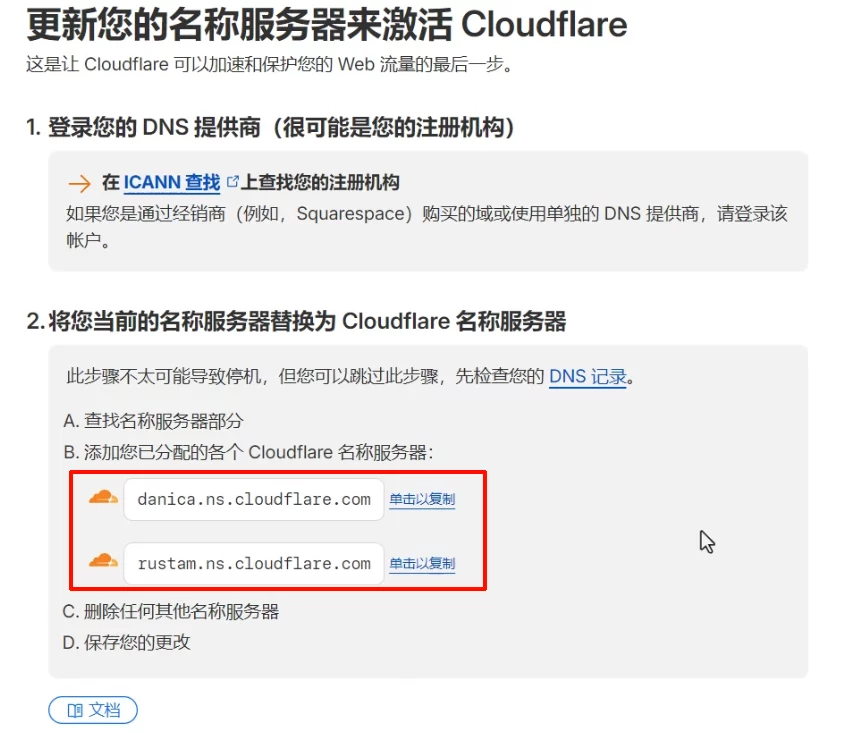855x733 pixels.
Task: Click step C 删除任何其他名称服务器 text
Action: pyautogui.click(x=170, y=611)
